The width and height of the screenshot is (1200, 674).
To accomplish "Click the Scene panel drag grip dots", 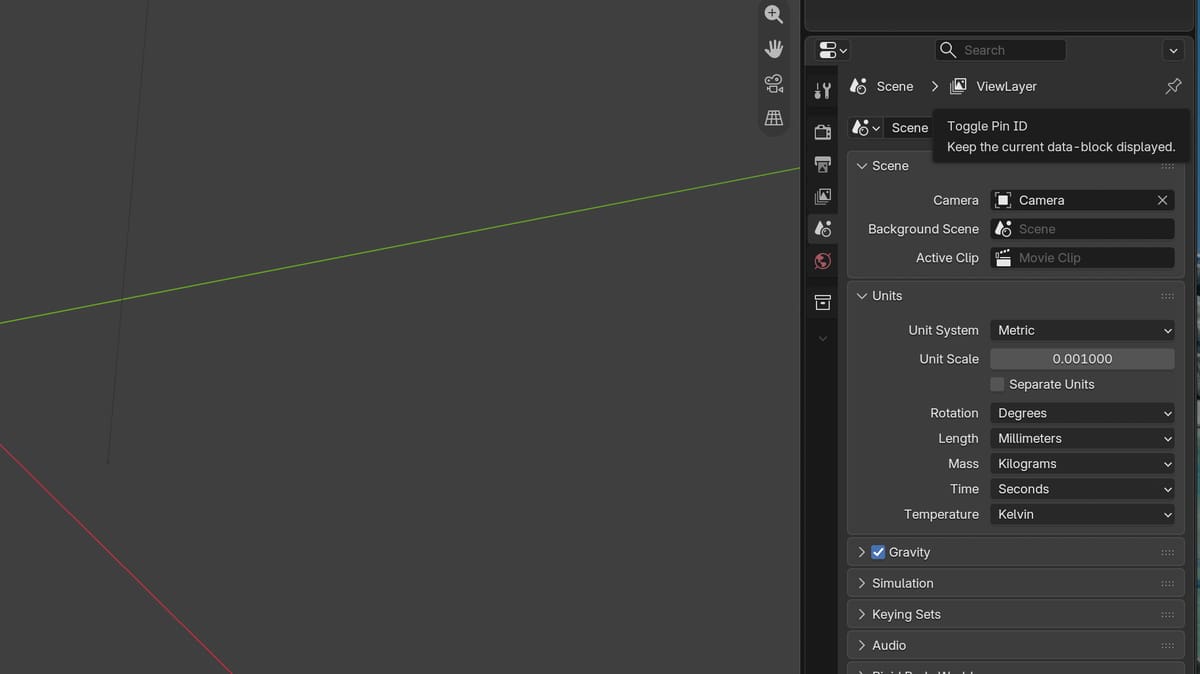I will [1167, 166].
